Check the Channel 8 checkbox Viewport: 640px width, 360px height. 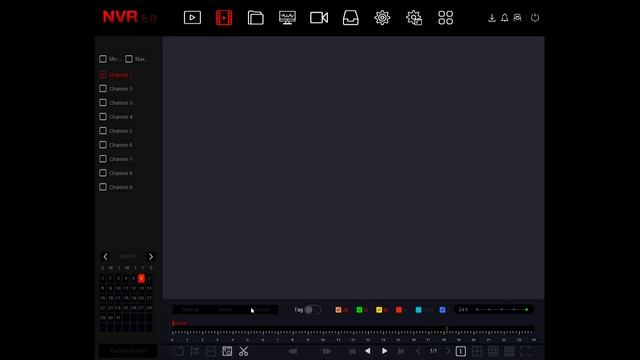[x=103, y=173]
